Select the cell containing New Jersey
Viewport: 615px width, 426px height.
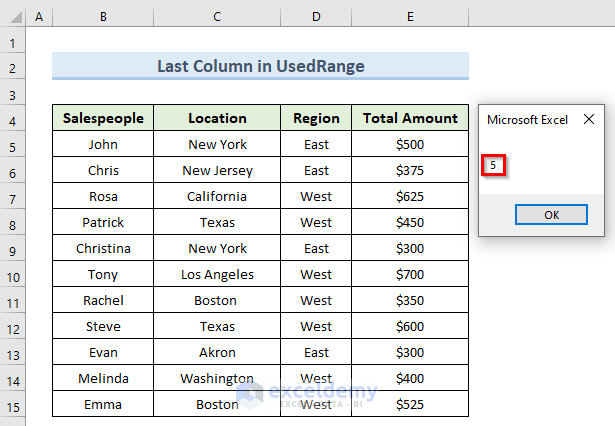click(x=217, y=171)
